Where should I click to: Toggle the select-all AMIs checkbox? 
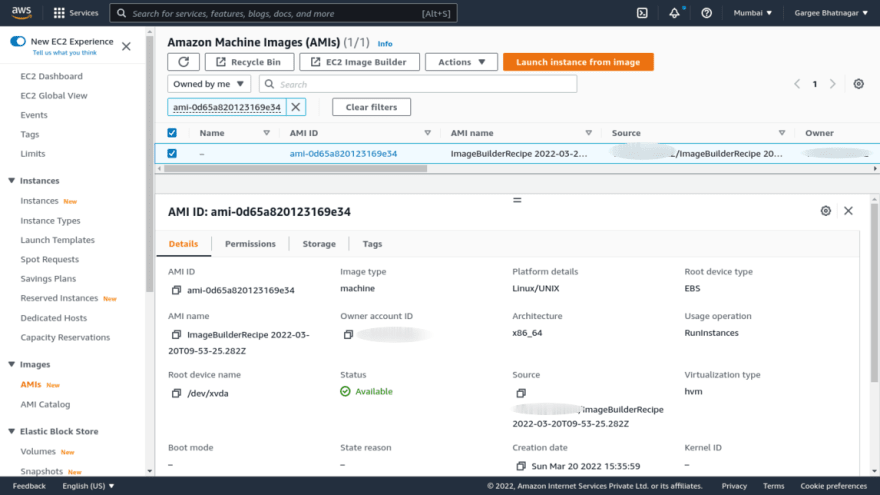point(172,133)
